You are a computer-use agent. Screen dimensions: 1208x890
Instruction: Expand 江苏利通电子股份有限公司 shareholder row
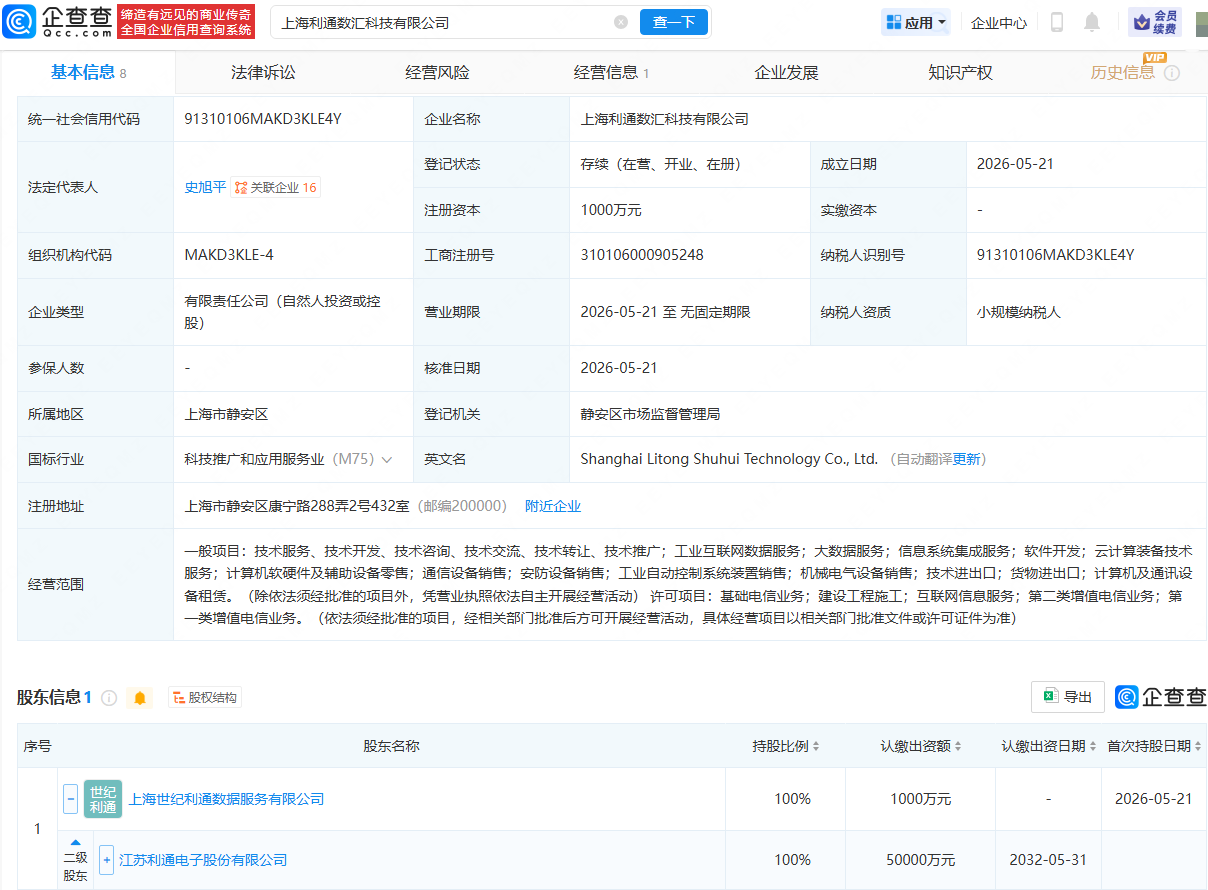tap(106, 860)
